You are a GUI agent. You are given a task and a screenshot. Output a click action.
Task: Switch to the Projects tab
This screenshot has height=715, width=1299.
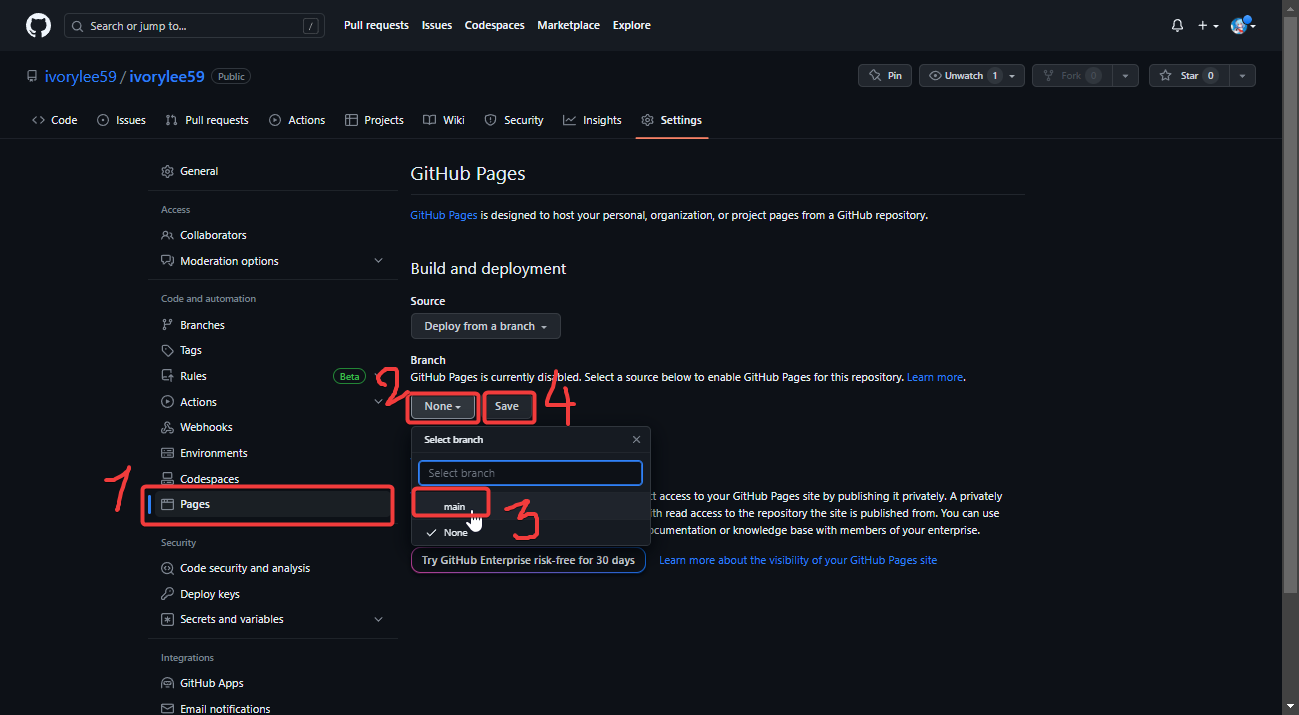coord(374,120)
